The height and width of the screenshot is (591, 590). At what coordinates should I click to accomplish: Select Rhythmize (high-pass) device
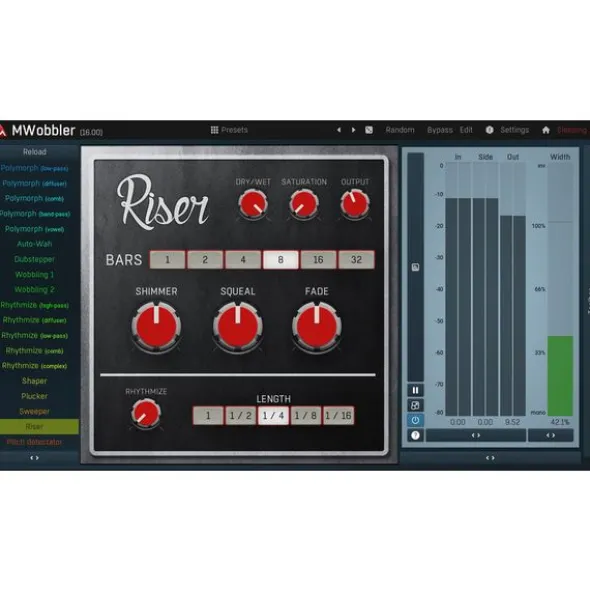tap(35, 305)
